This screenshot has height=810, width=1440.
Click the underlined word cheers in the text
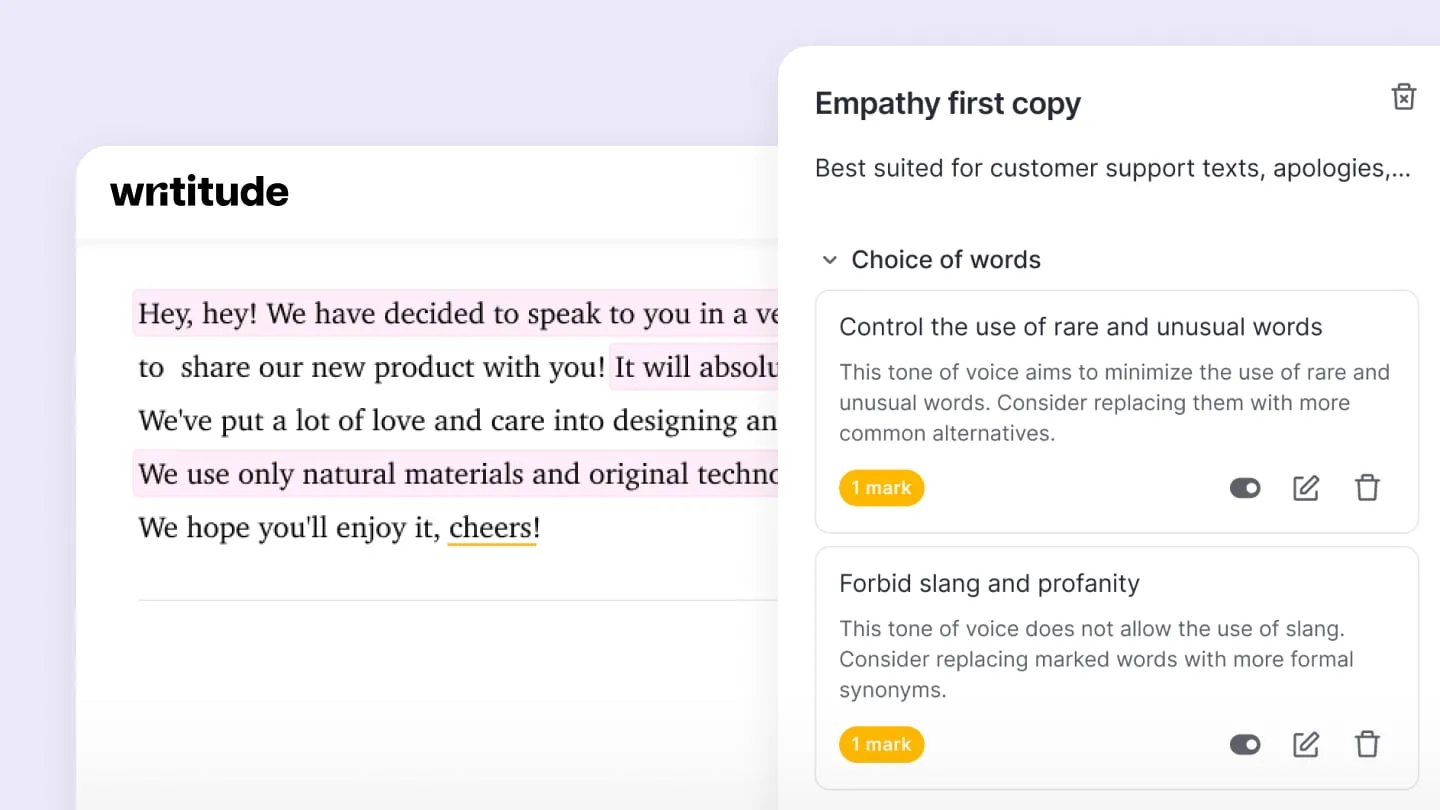[x=492, y=527]
